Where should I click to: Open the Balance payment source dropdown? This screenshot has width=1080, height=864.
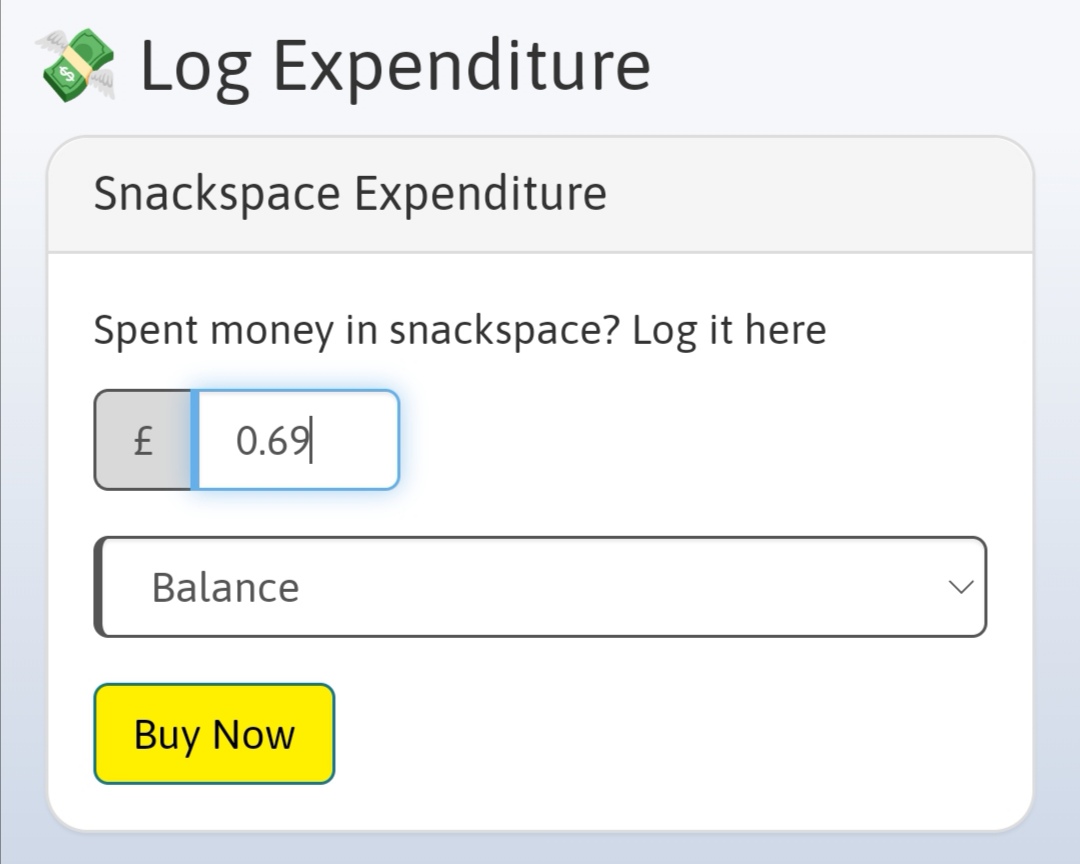(541, 587)
